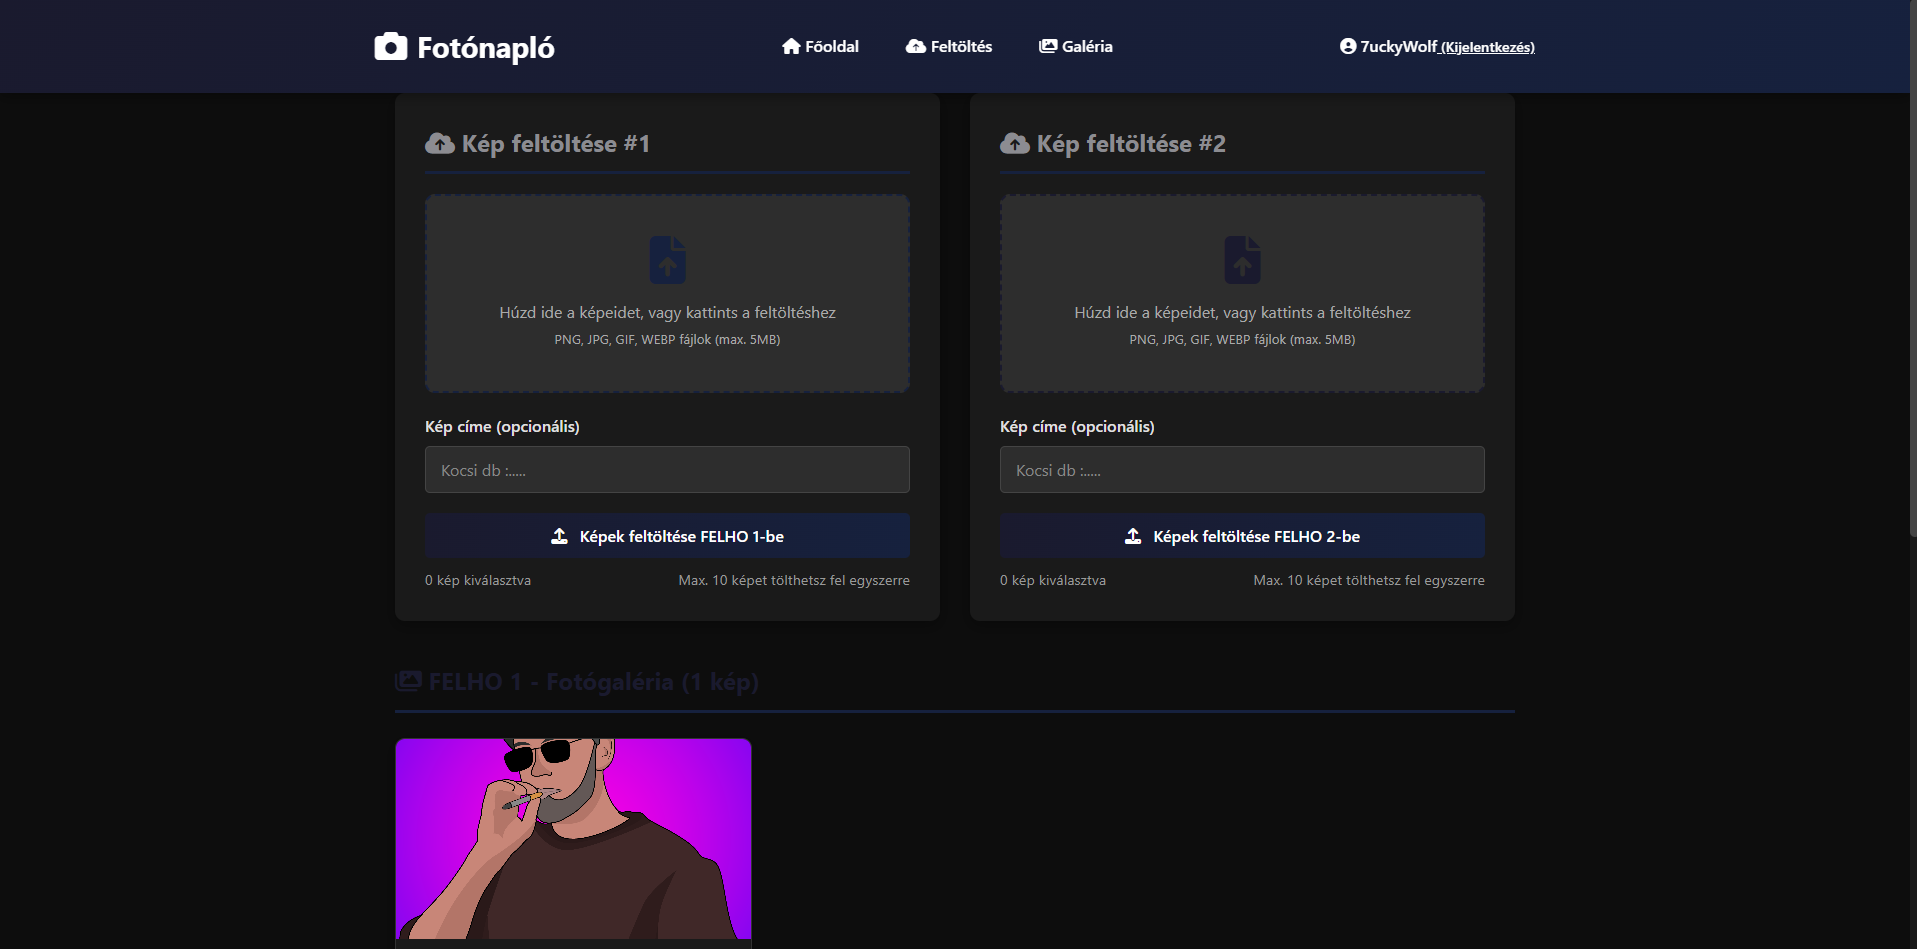Click the images icon beside Galéria

click(1048, 46)
